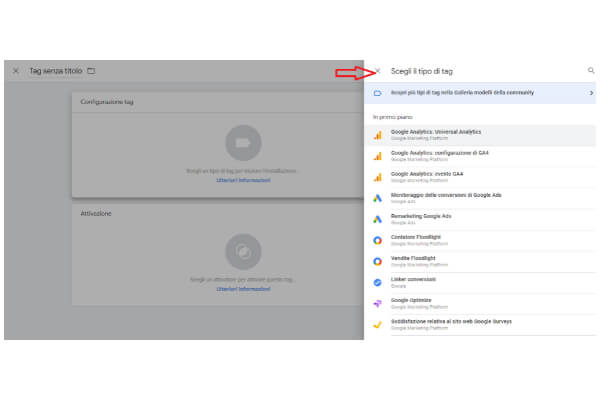The height and width of the screenshot is (400, 600).
Task: Click the 'Scegli il tipo di tag' heading
Action: point(422,71)
